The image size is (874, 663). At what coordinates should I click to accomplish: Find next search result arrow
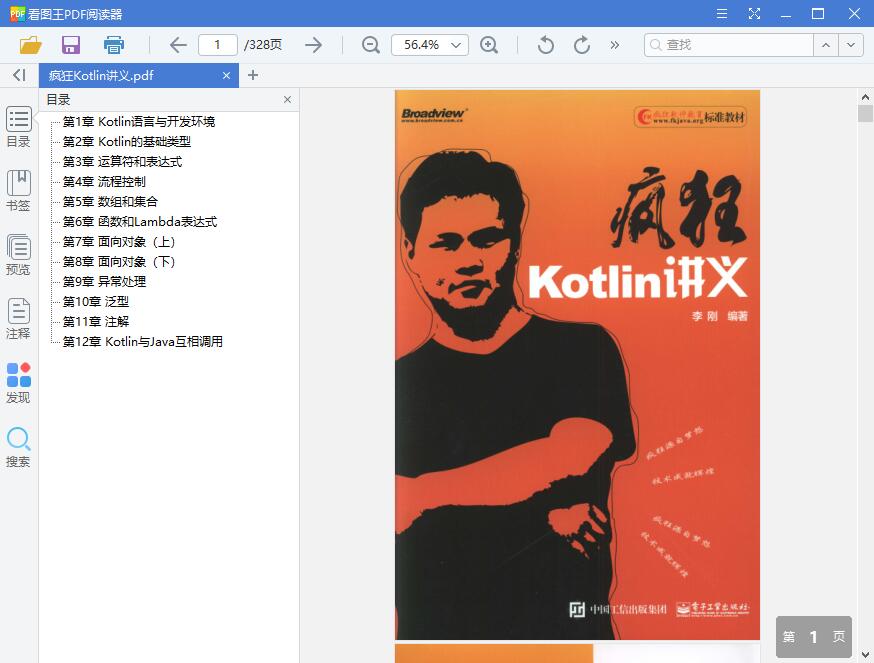pos(851,45)
